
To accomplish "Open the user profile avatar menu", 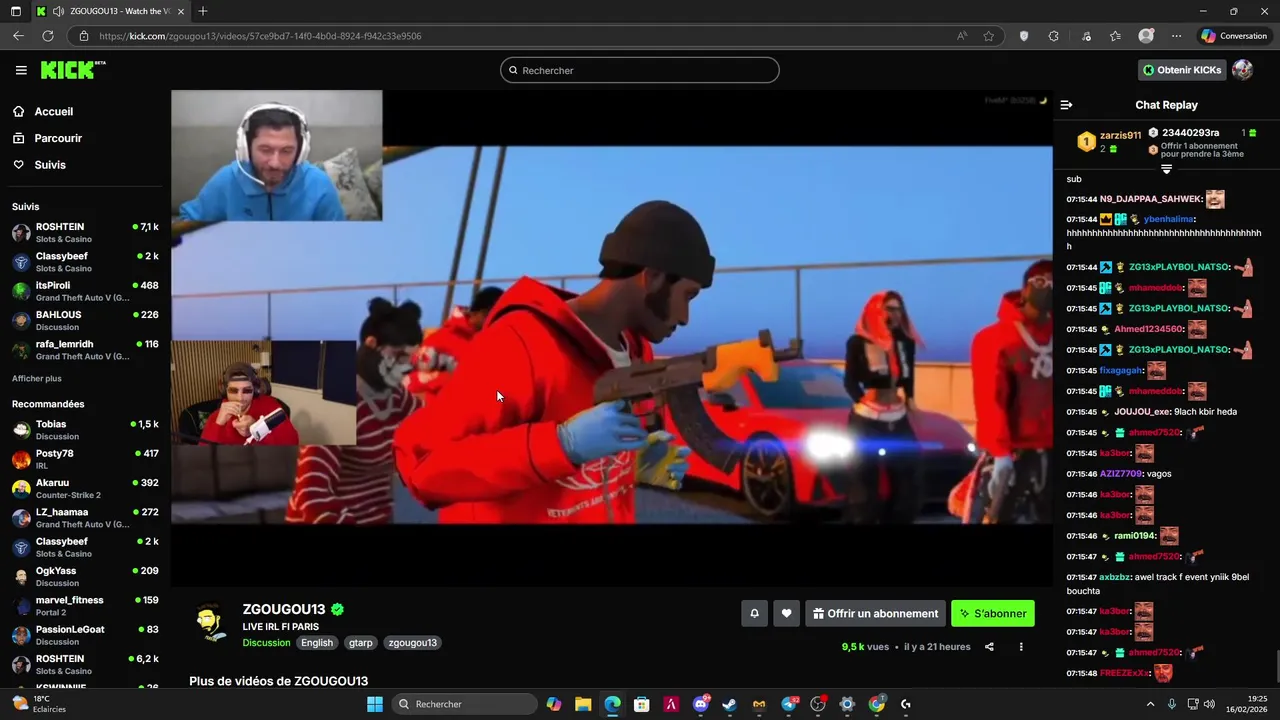I will pos(1242,70).
